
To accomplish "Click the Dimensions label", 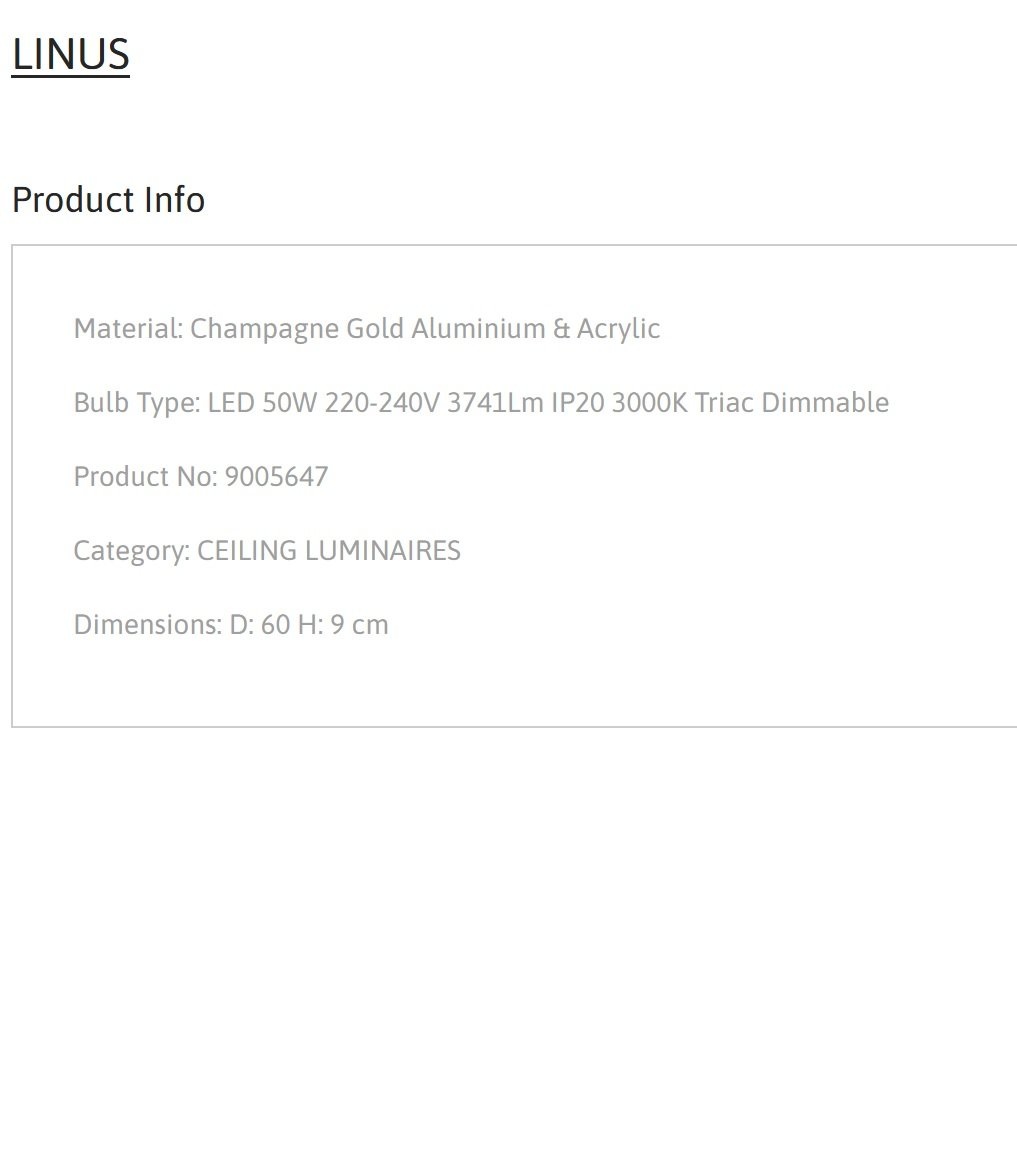I will point(148,625).
